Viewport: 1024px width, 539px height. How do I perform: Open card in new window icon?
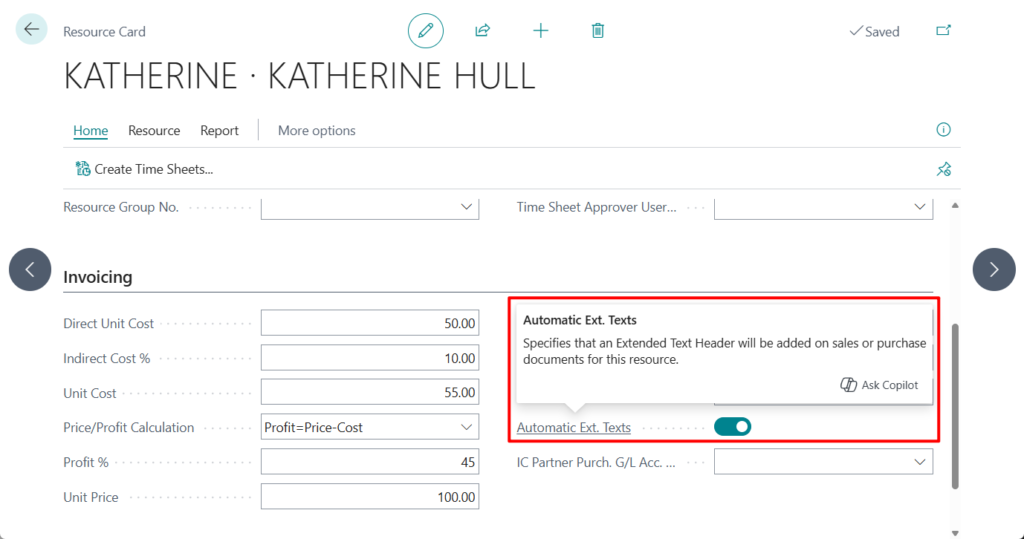(943, 31)
